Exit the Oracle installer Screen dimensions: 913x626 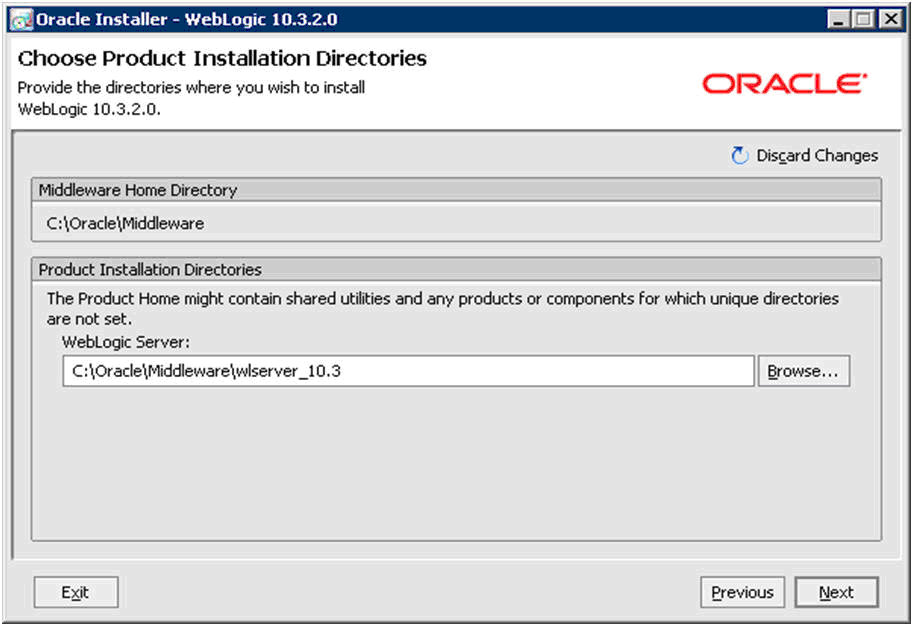76,592
